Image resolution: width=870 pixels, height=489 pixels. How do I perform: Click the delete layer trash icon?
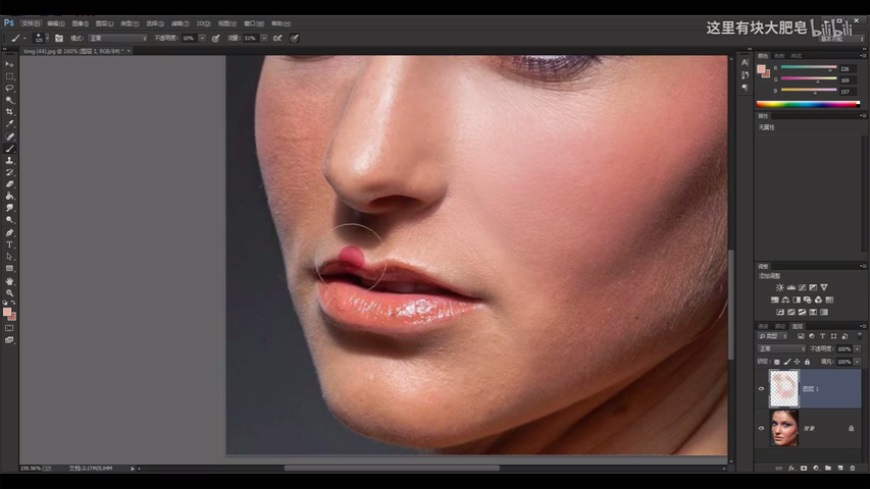pyautogui.click(x=852, y=467)
